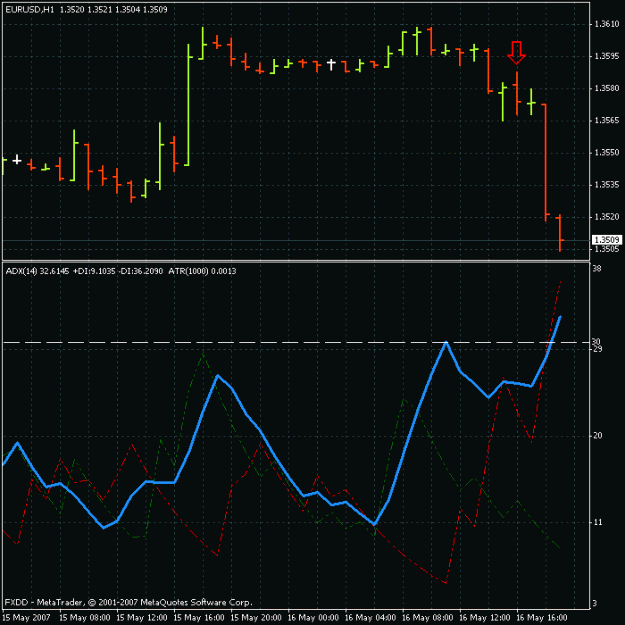The height and width of the screenshot is (625, 625).
Task: Click the 15 May 16:00 time label
Action: [199, 618]
